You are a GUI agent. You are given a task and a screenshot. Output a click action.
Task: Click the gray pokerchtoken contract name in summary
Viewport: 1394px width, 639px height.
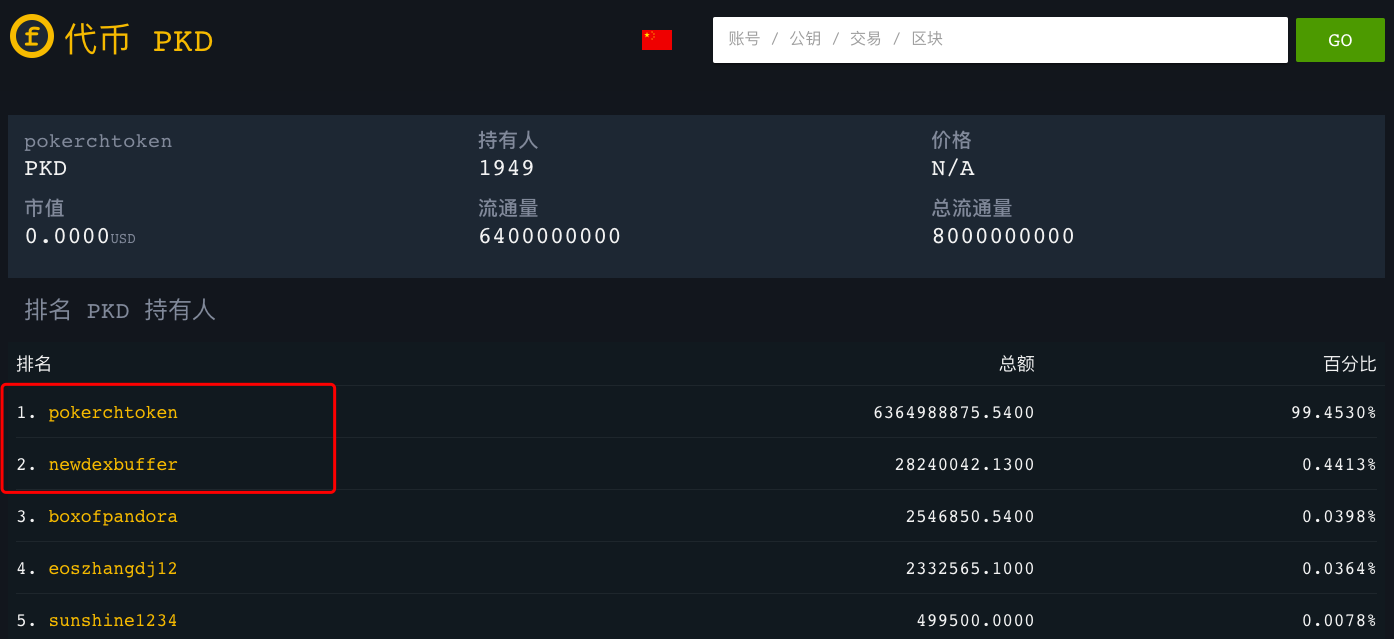pos(98,141)
